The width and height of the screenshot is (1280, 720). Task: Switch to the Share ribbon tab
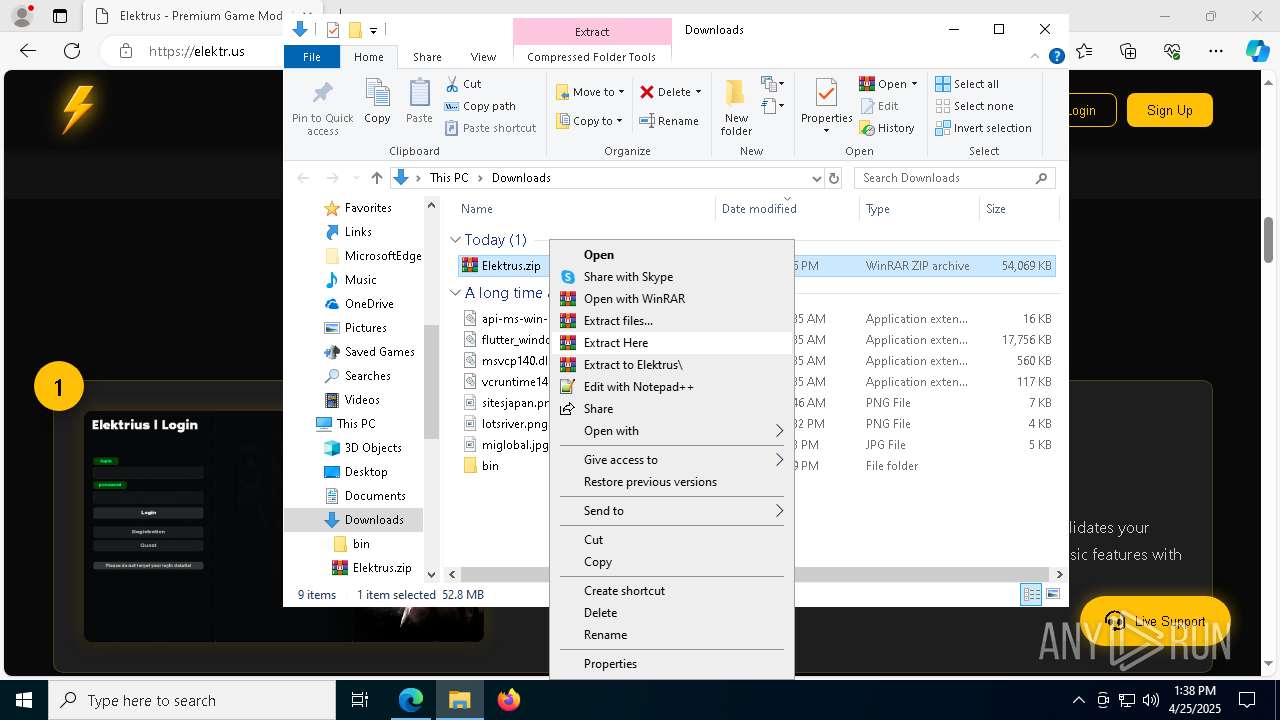pyautogui.click(x=427, y=57)
